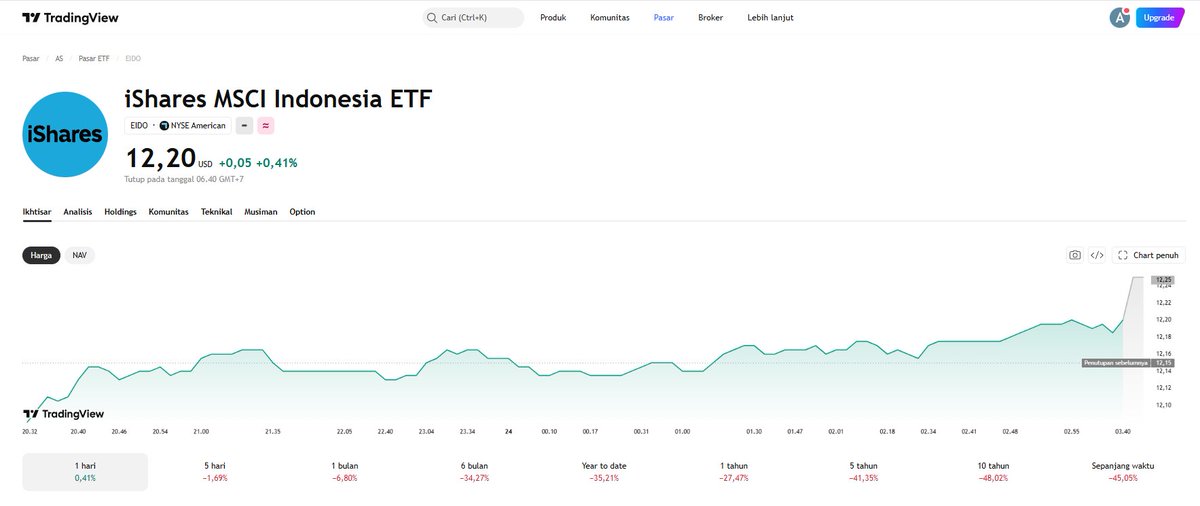Switch to the Option tab
Image resolution: width=1200 pixels, height=506 pixels.
click(x=302, y=212)
